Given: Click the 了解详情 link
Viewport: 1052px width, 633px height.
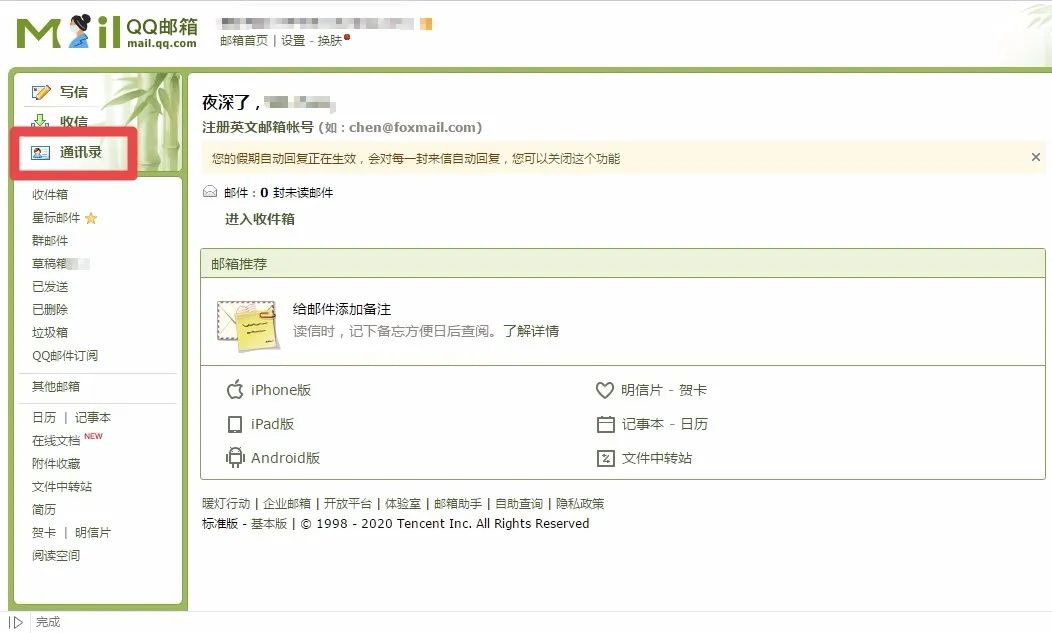Looking at the screenshot, I should click(x=531, y=331).
